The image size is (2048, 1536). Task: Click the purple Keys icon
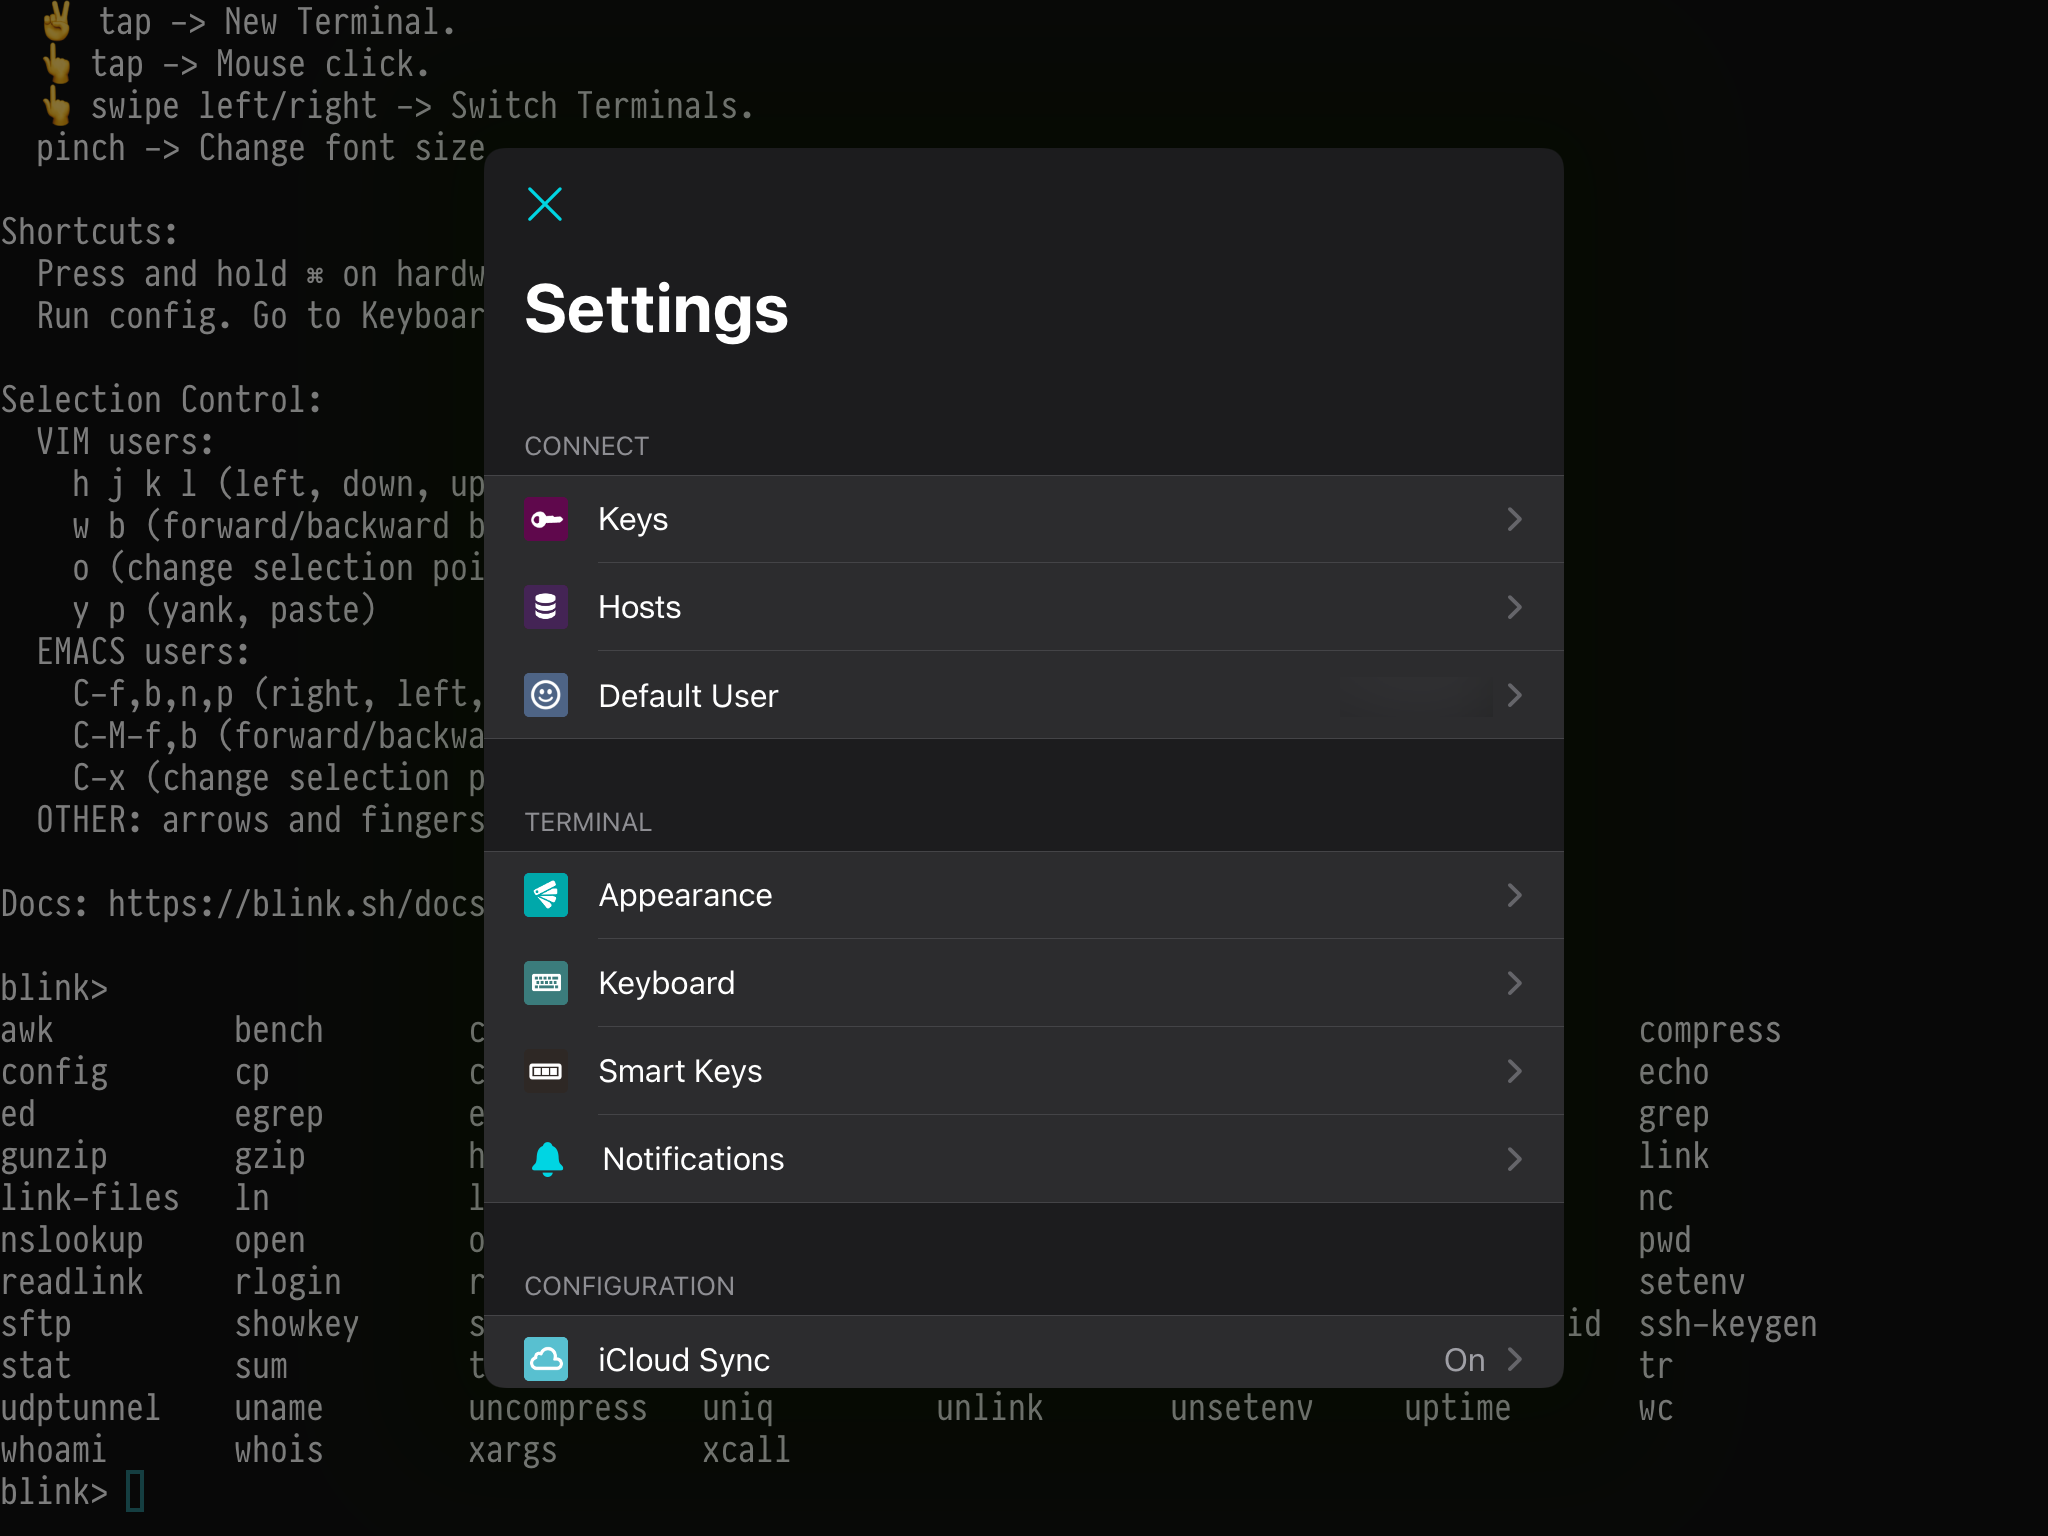[x=546, y=519]
